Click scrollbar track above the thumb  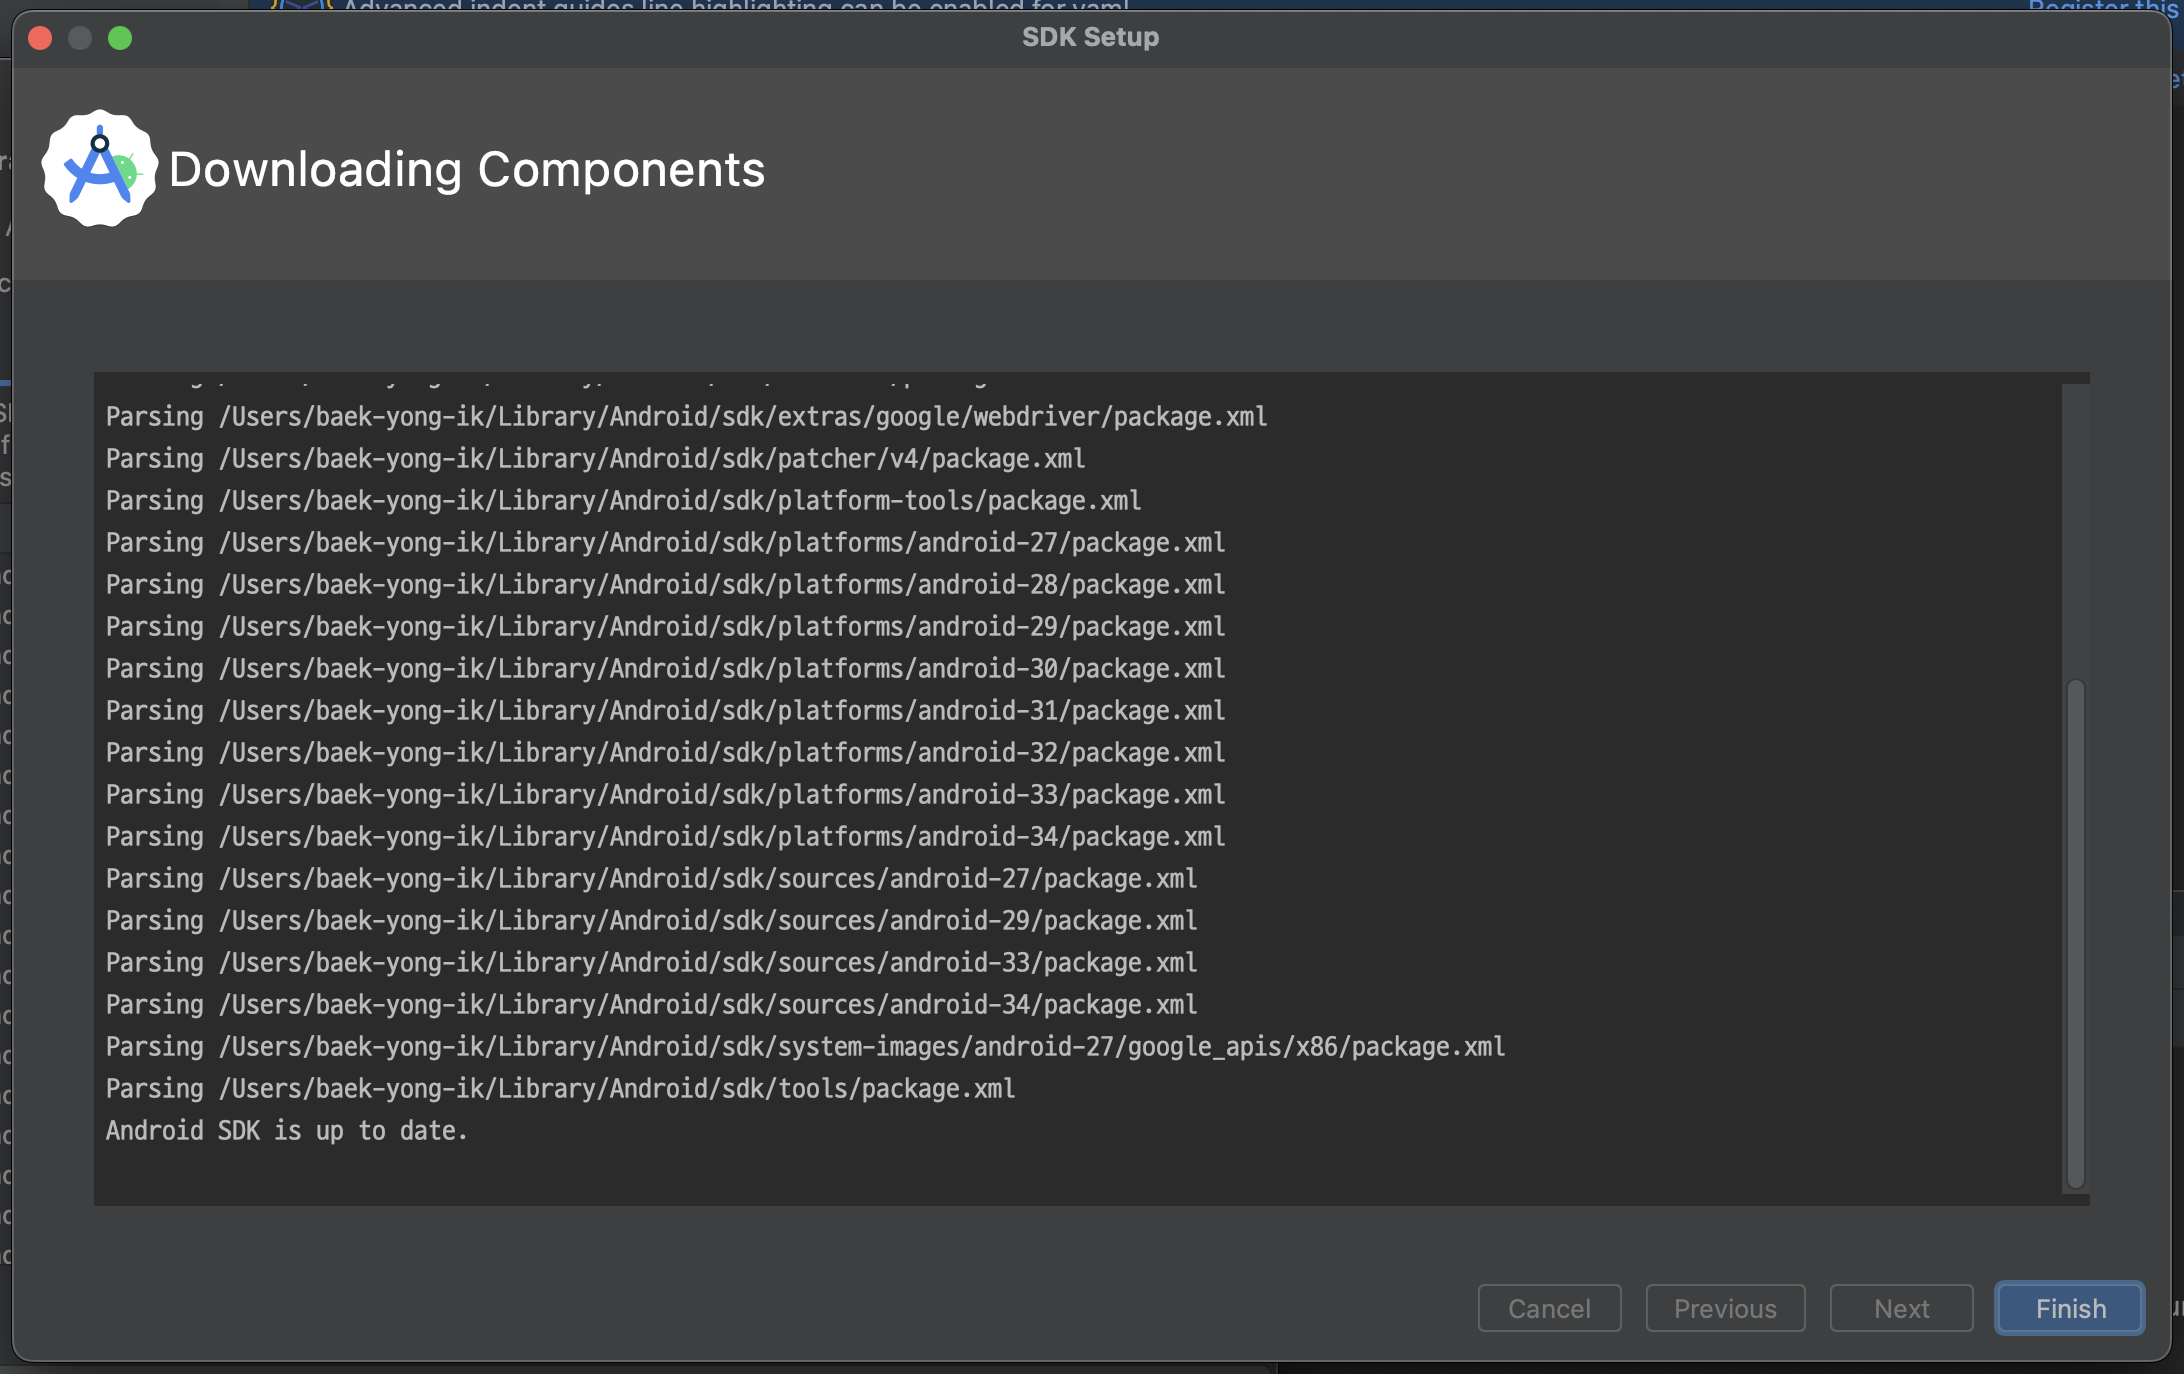coord(2075,530)
